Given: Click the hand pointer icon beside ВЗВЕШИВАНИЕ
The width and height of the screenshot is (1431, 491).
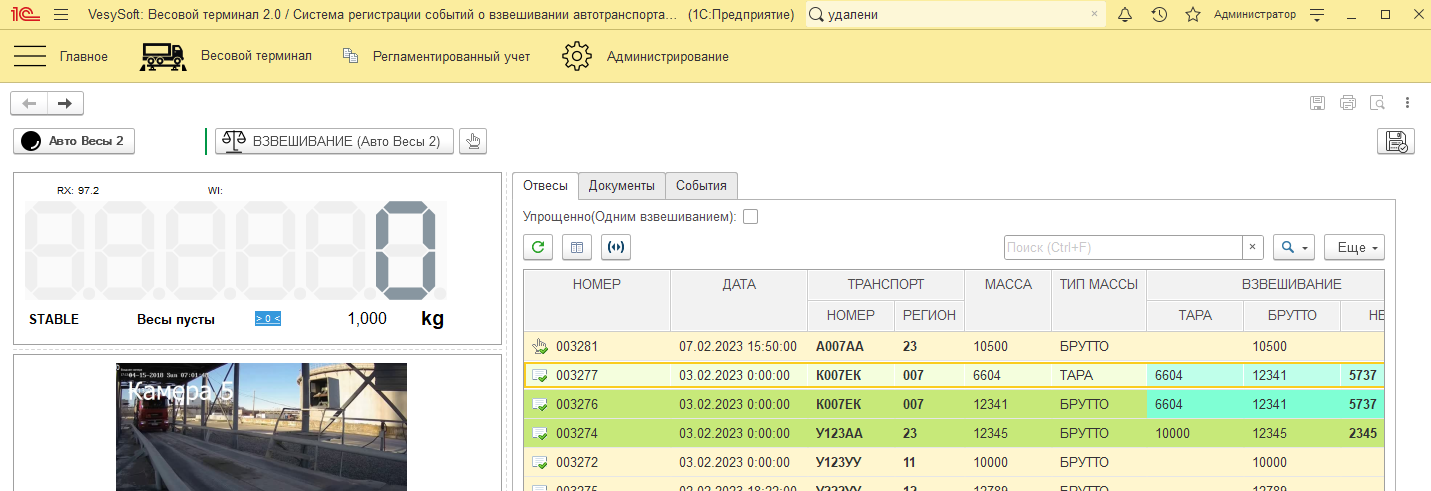Looking at the screenshot, I should point(473,141).
